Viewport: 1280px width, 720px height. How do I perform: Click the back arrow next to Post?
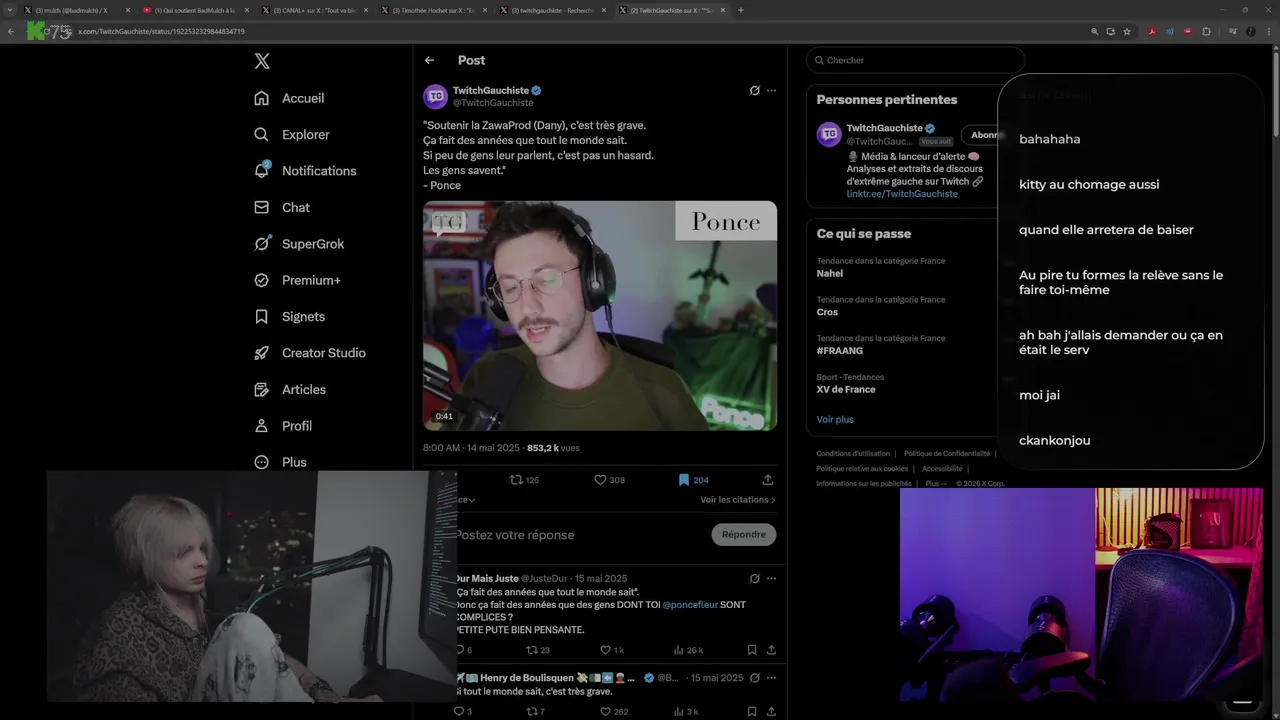[x=429, y=60]
